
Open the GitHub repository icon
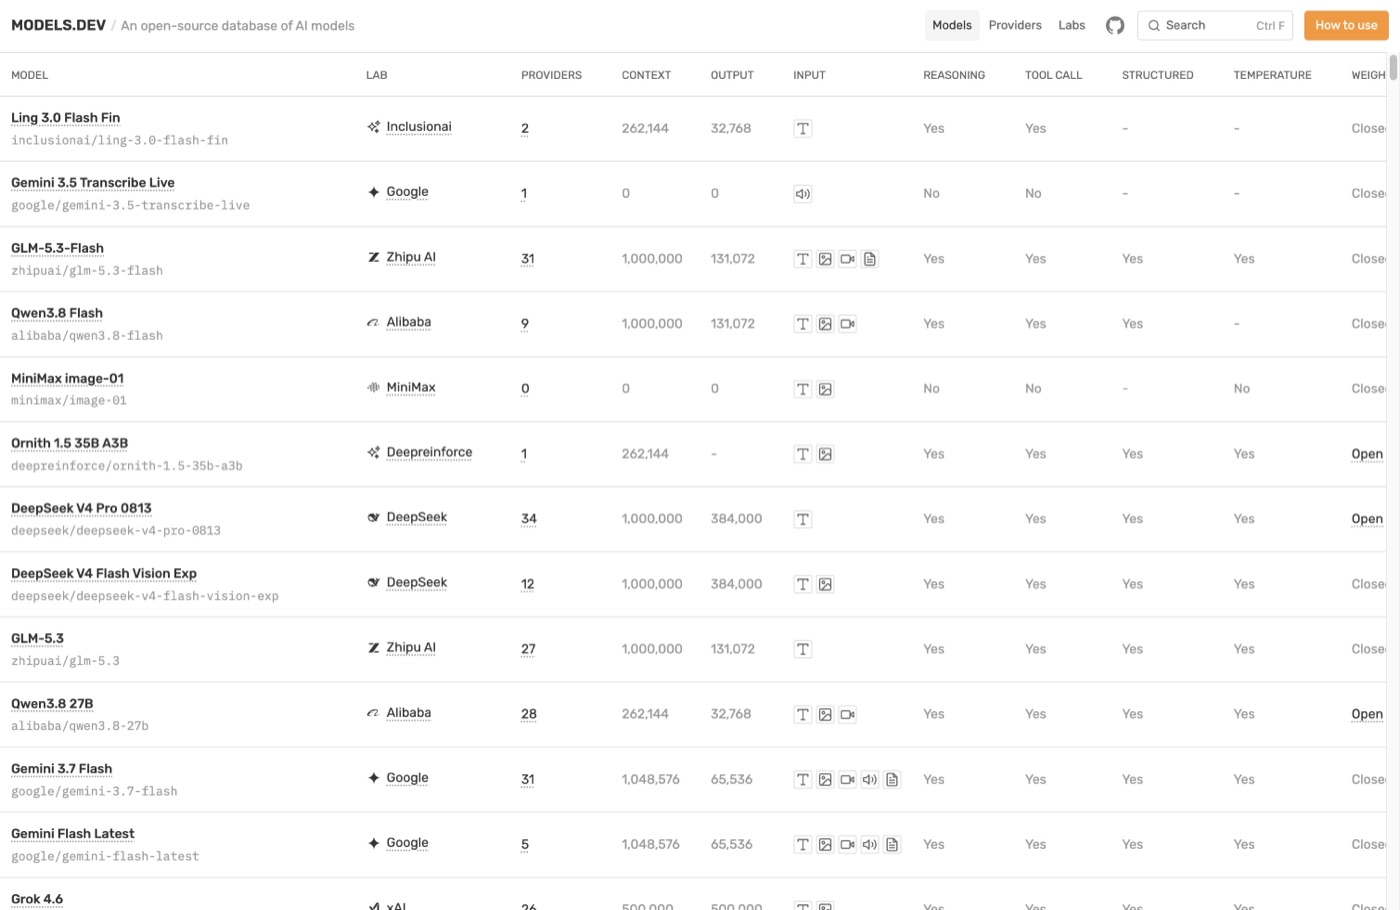tap(1115, 25)
